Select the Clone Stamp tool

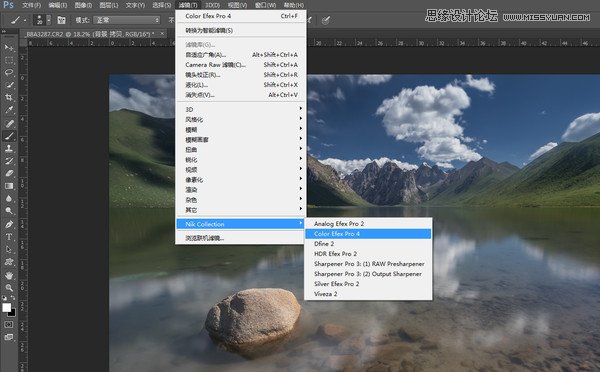pyautogui.click(x=9, y=148)
